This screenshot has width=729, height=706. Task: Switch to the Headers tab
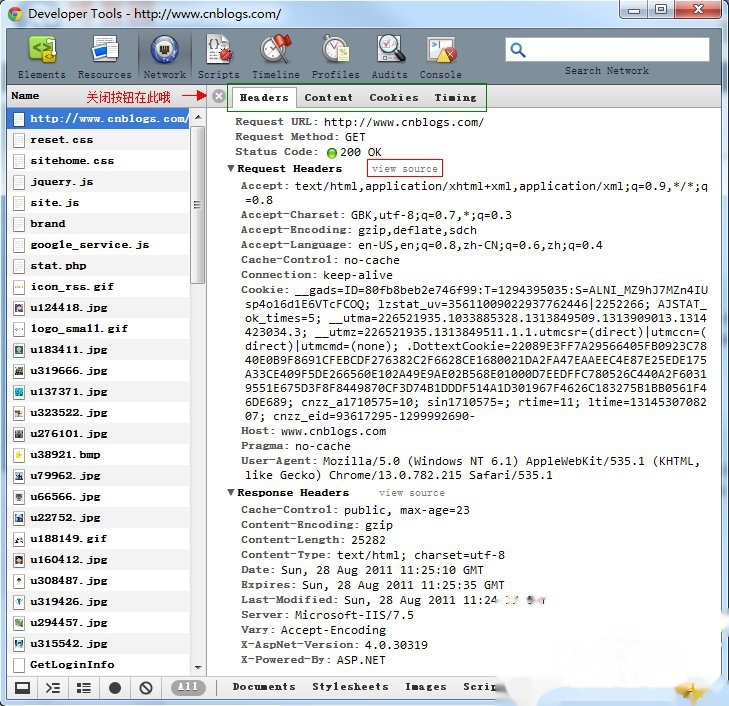264,98
